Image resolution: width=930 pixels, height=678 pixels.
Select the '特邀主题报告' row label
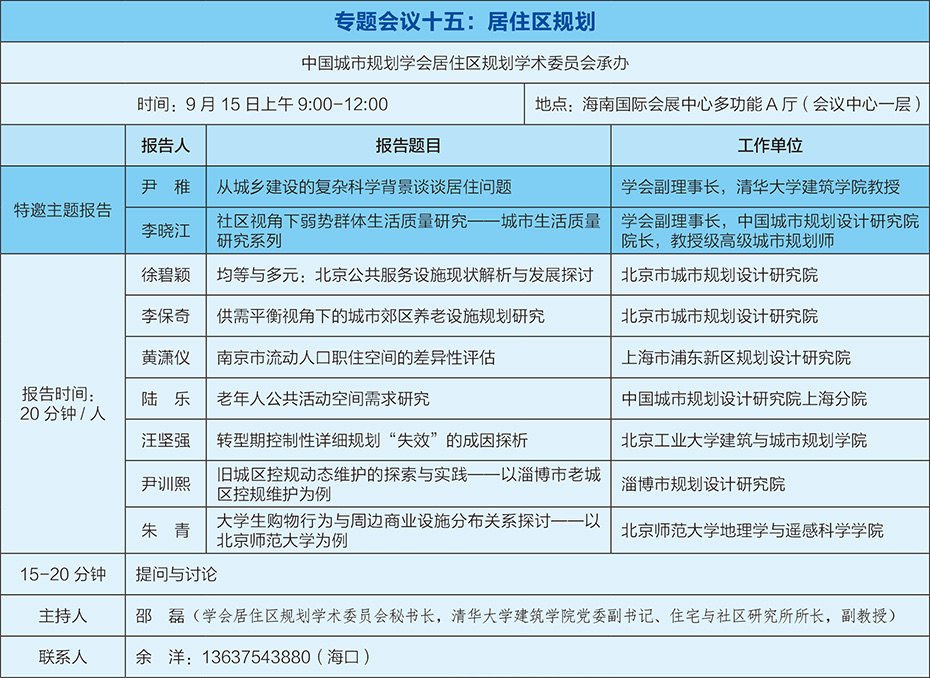coord(63,209)
